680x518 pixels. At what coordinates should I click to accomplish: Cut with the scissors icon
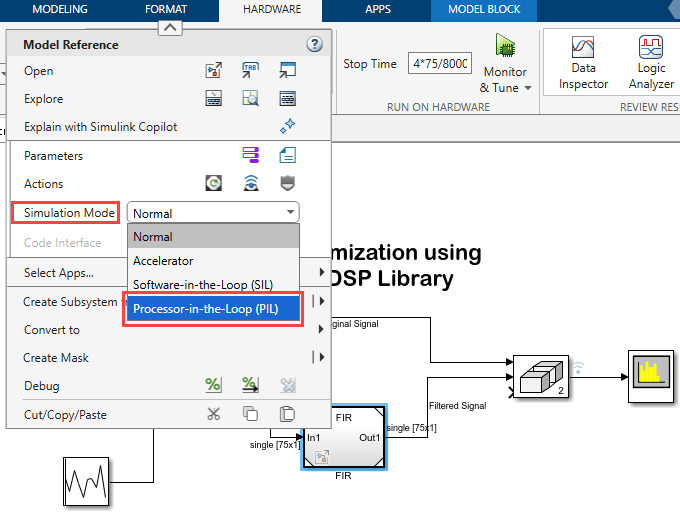coord(213,414)
